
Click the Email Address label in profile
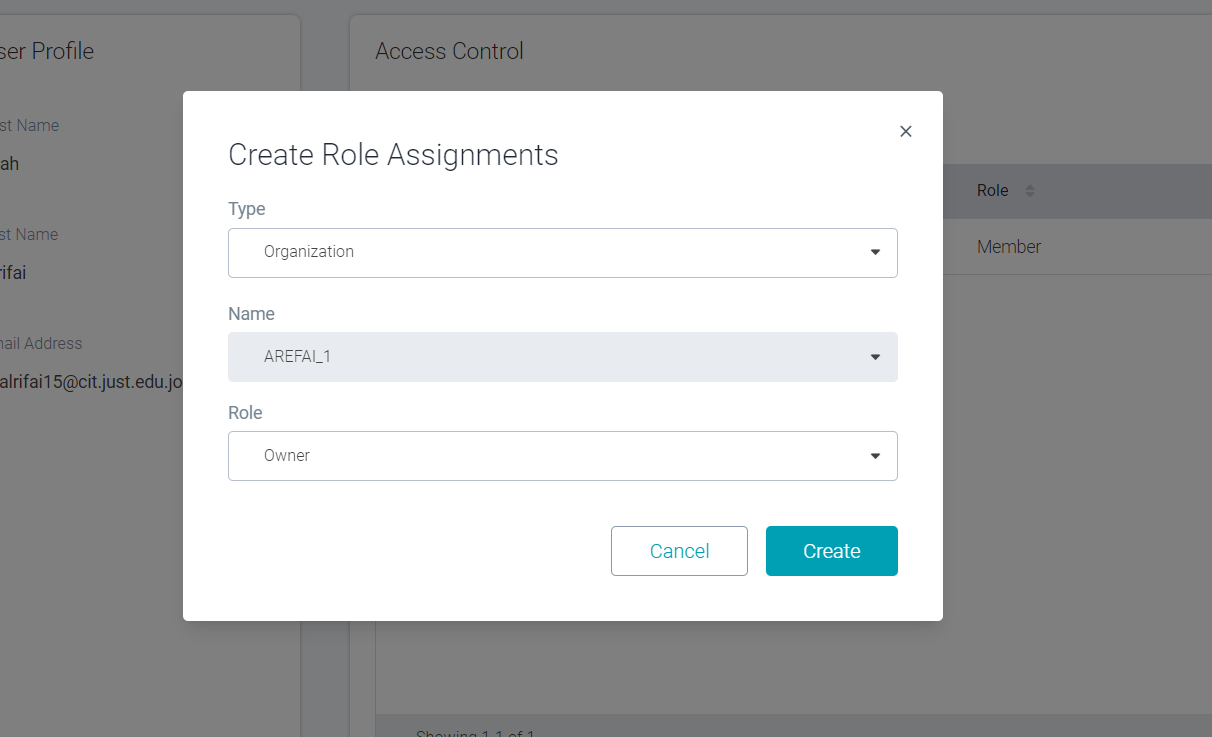[41, 343]
